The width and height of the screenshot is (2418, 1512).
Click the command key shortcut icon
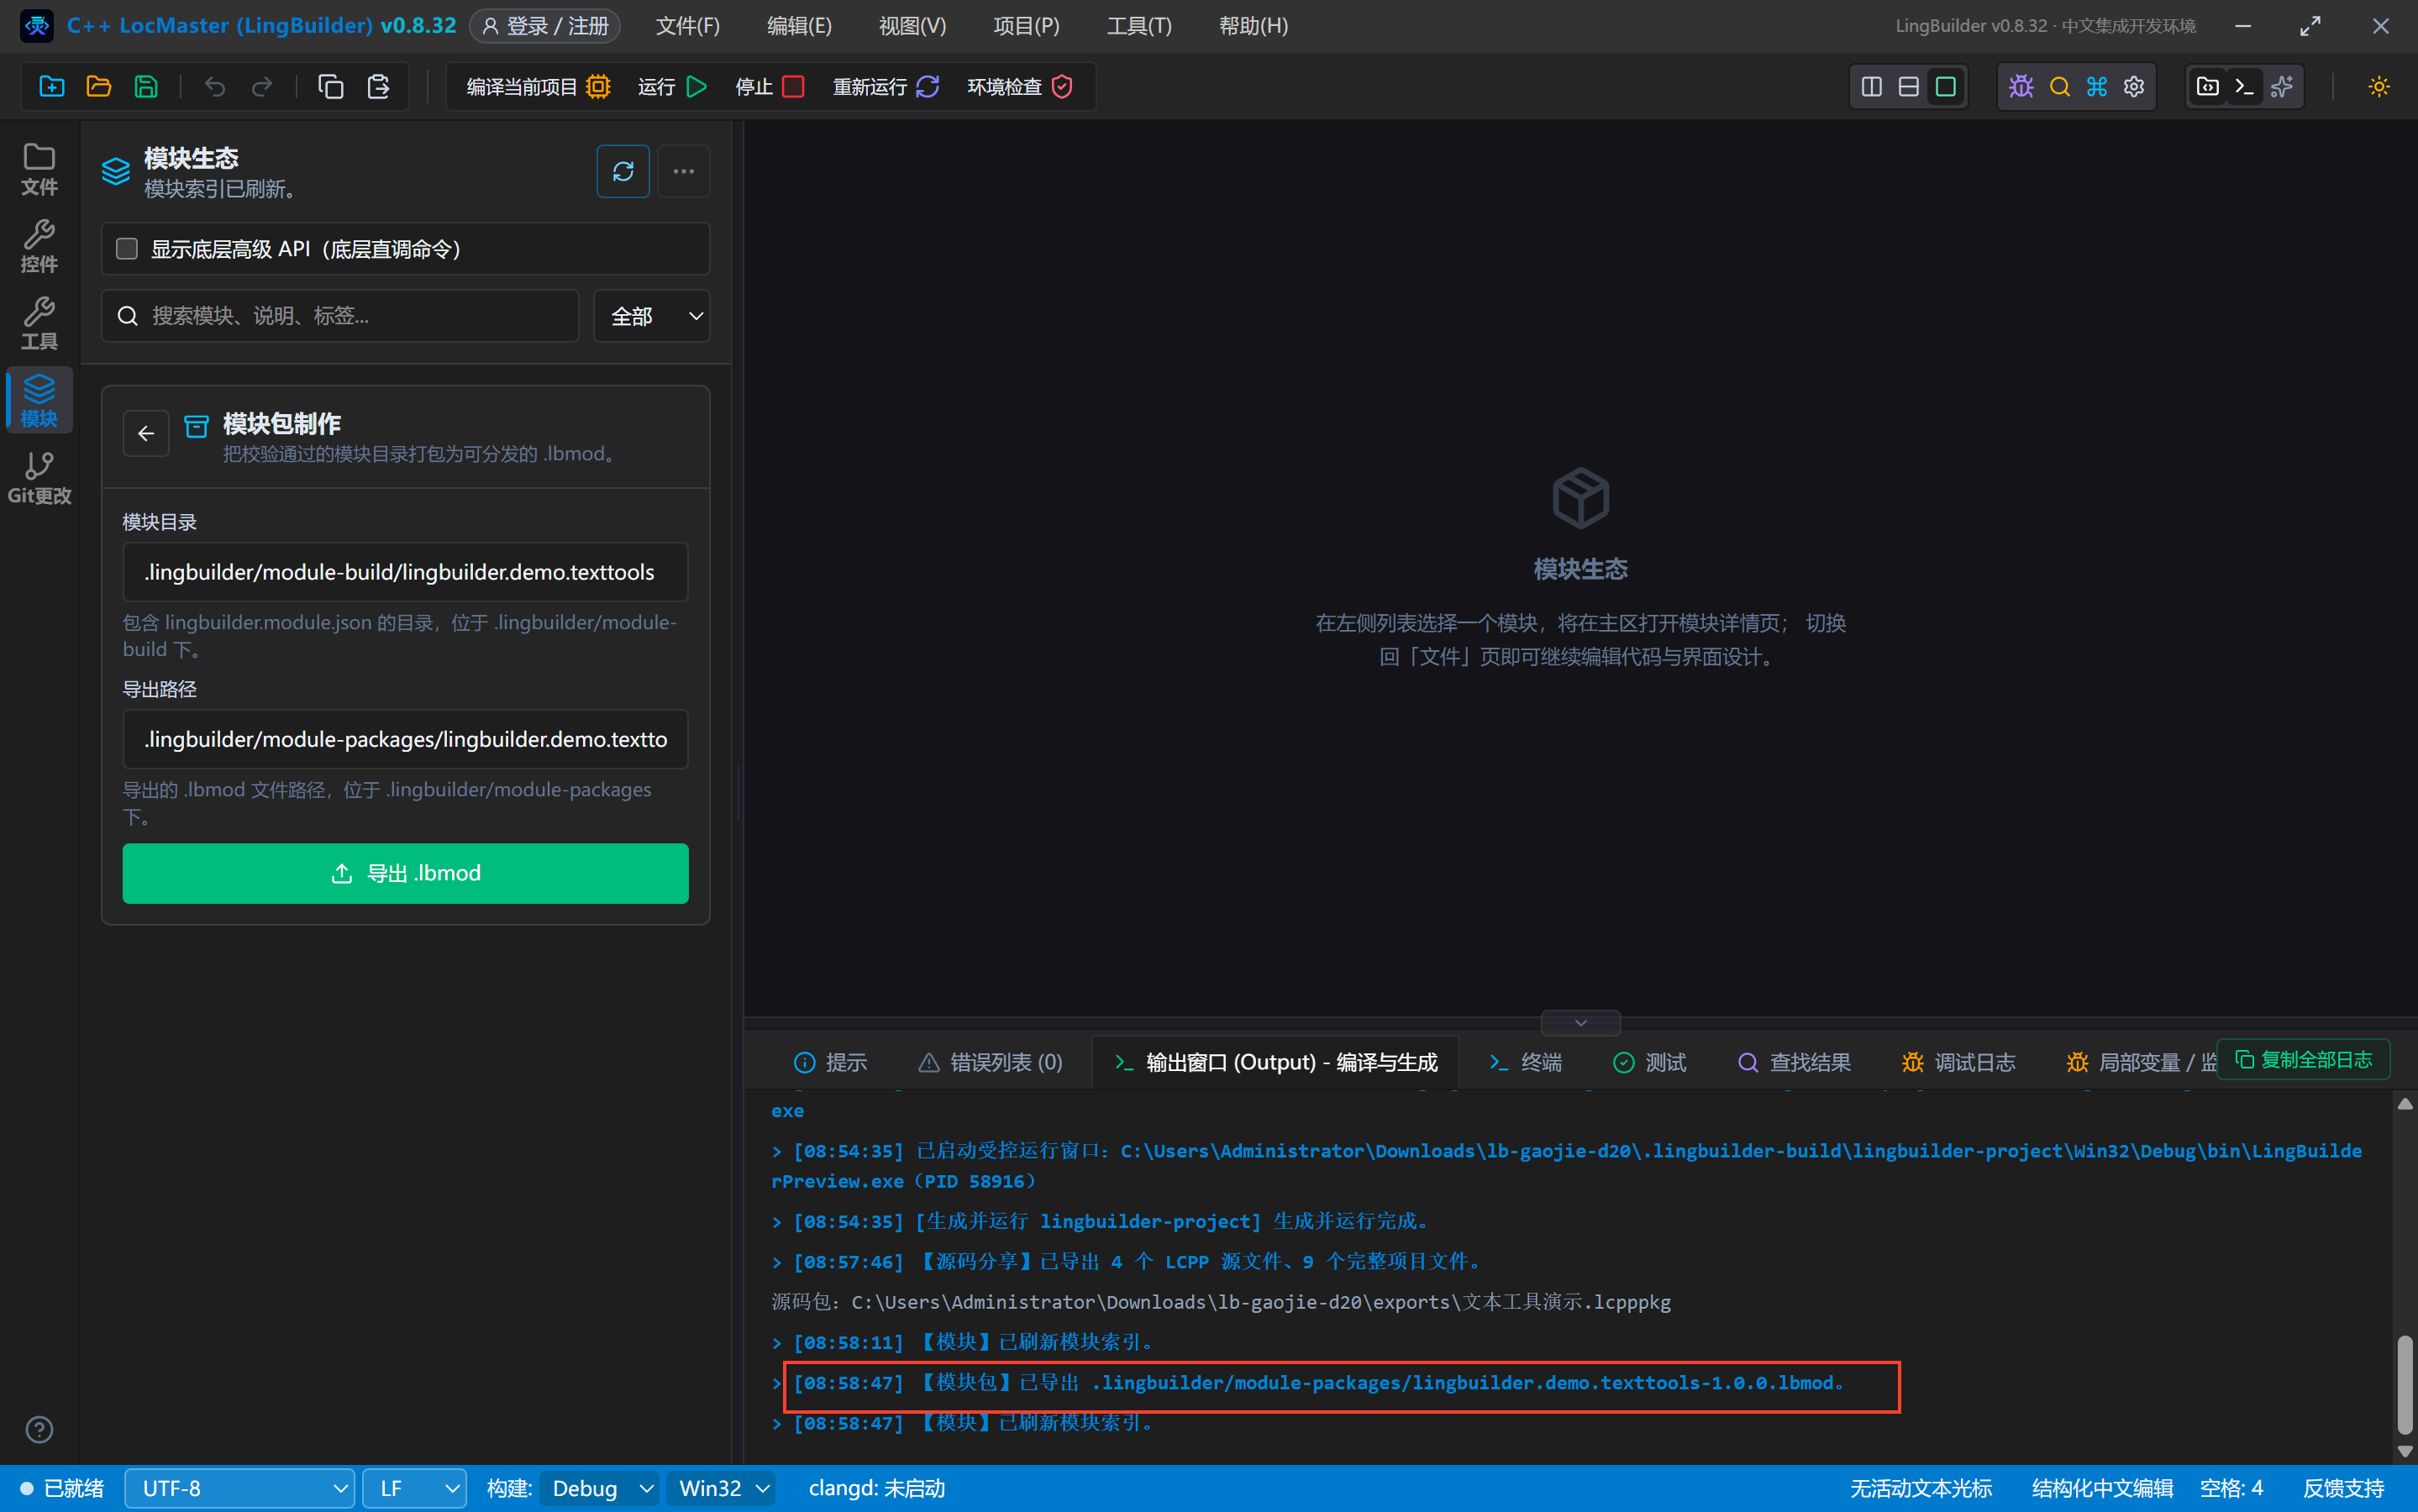pos(2097,87)
